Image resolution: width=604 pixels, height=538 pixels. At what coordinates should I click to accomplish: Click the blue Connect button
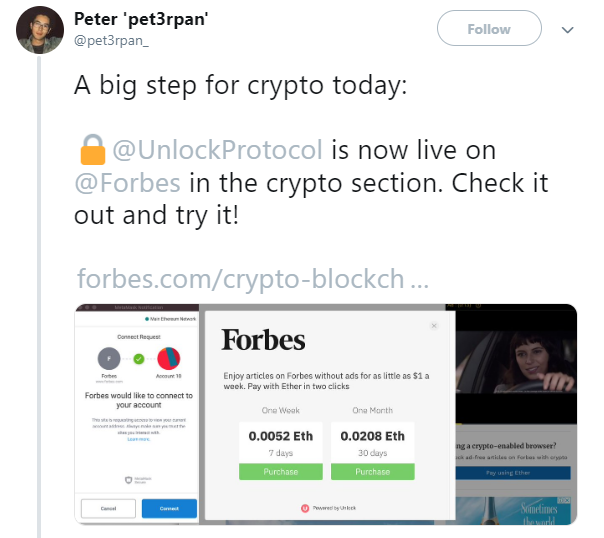coord(169,508)
